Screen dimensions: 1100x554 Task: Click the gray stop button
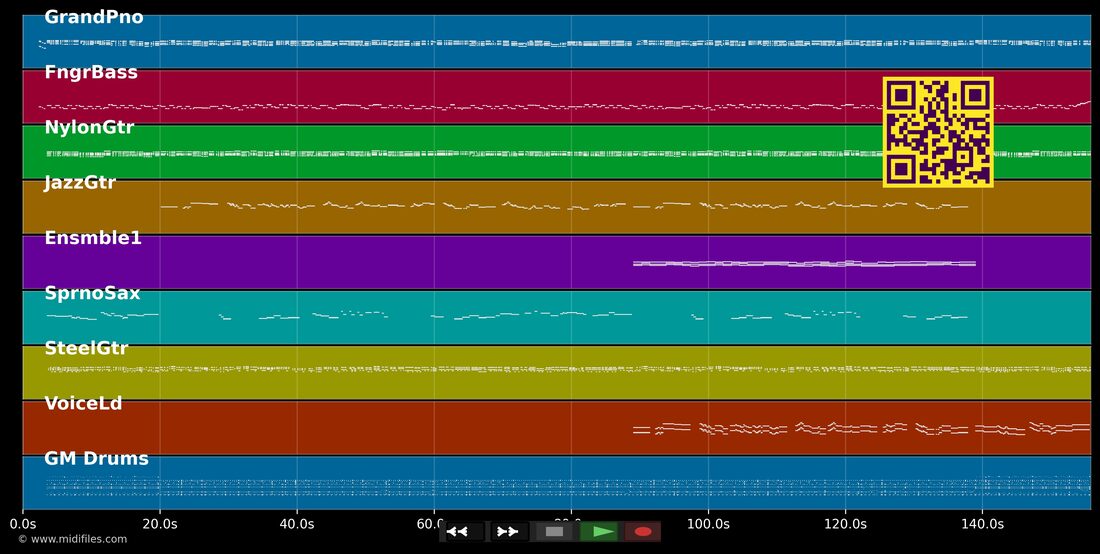click(x=554, y=532)
